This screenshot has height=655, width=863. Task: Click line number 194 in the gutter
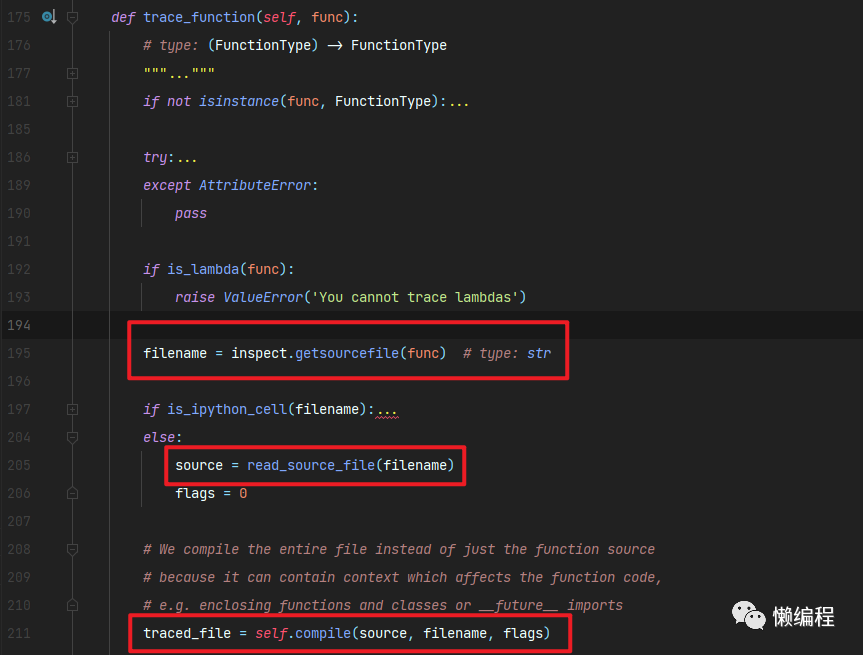tap(19, 325)
